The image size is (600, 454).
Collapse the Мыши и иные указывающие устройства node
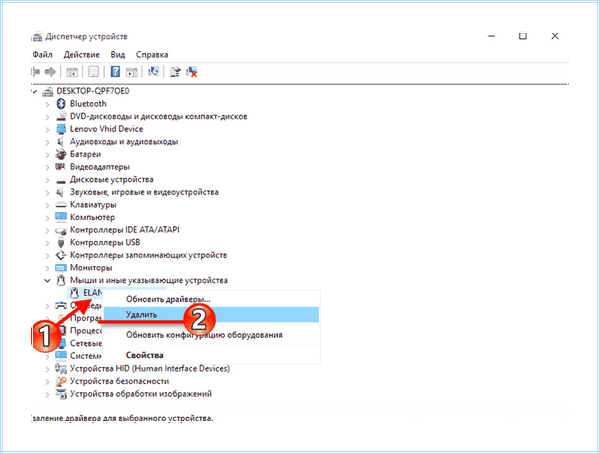point(47,281)
